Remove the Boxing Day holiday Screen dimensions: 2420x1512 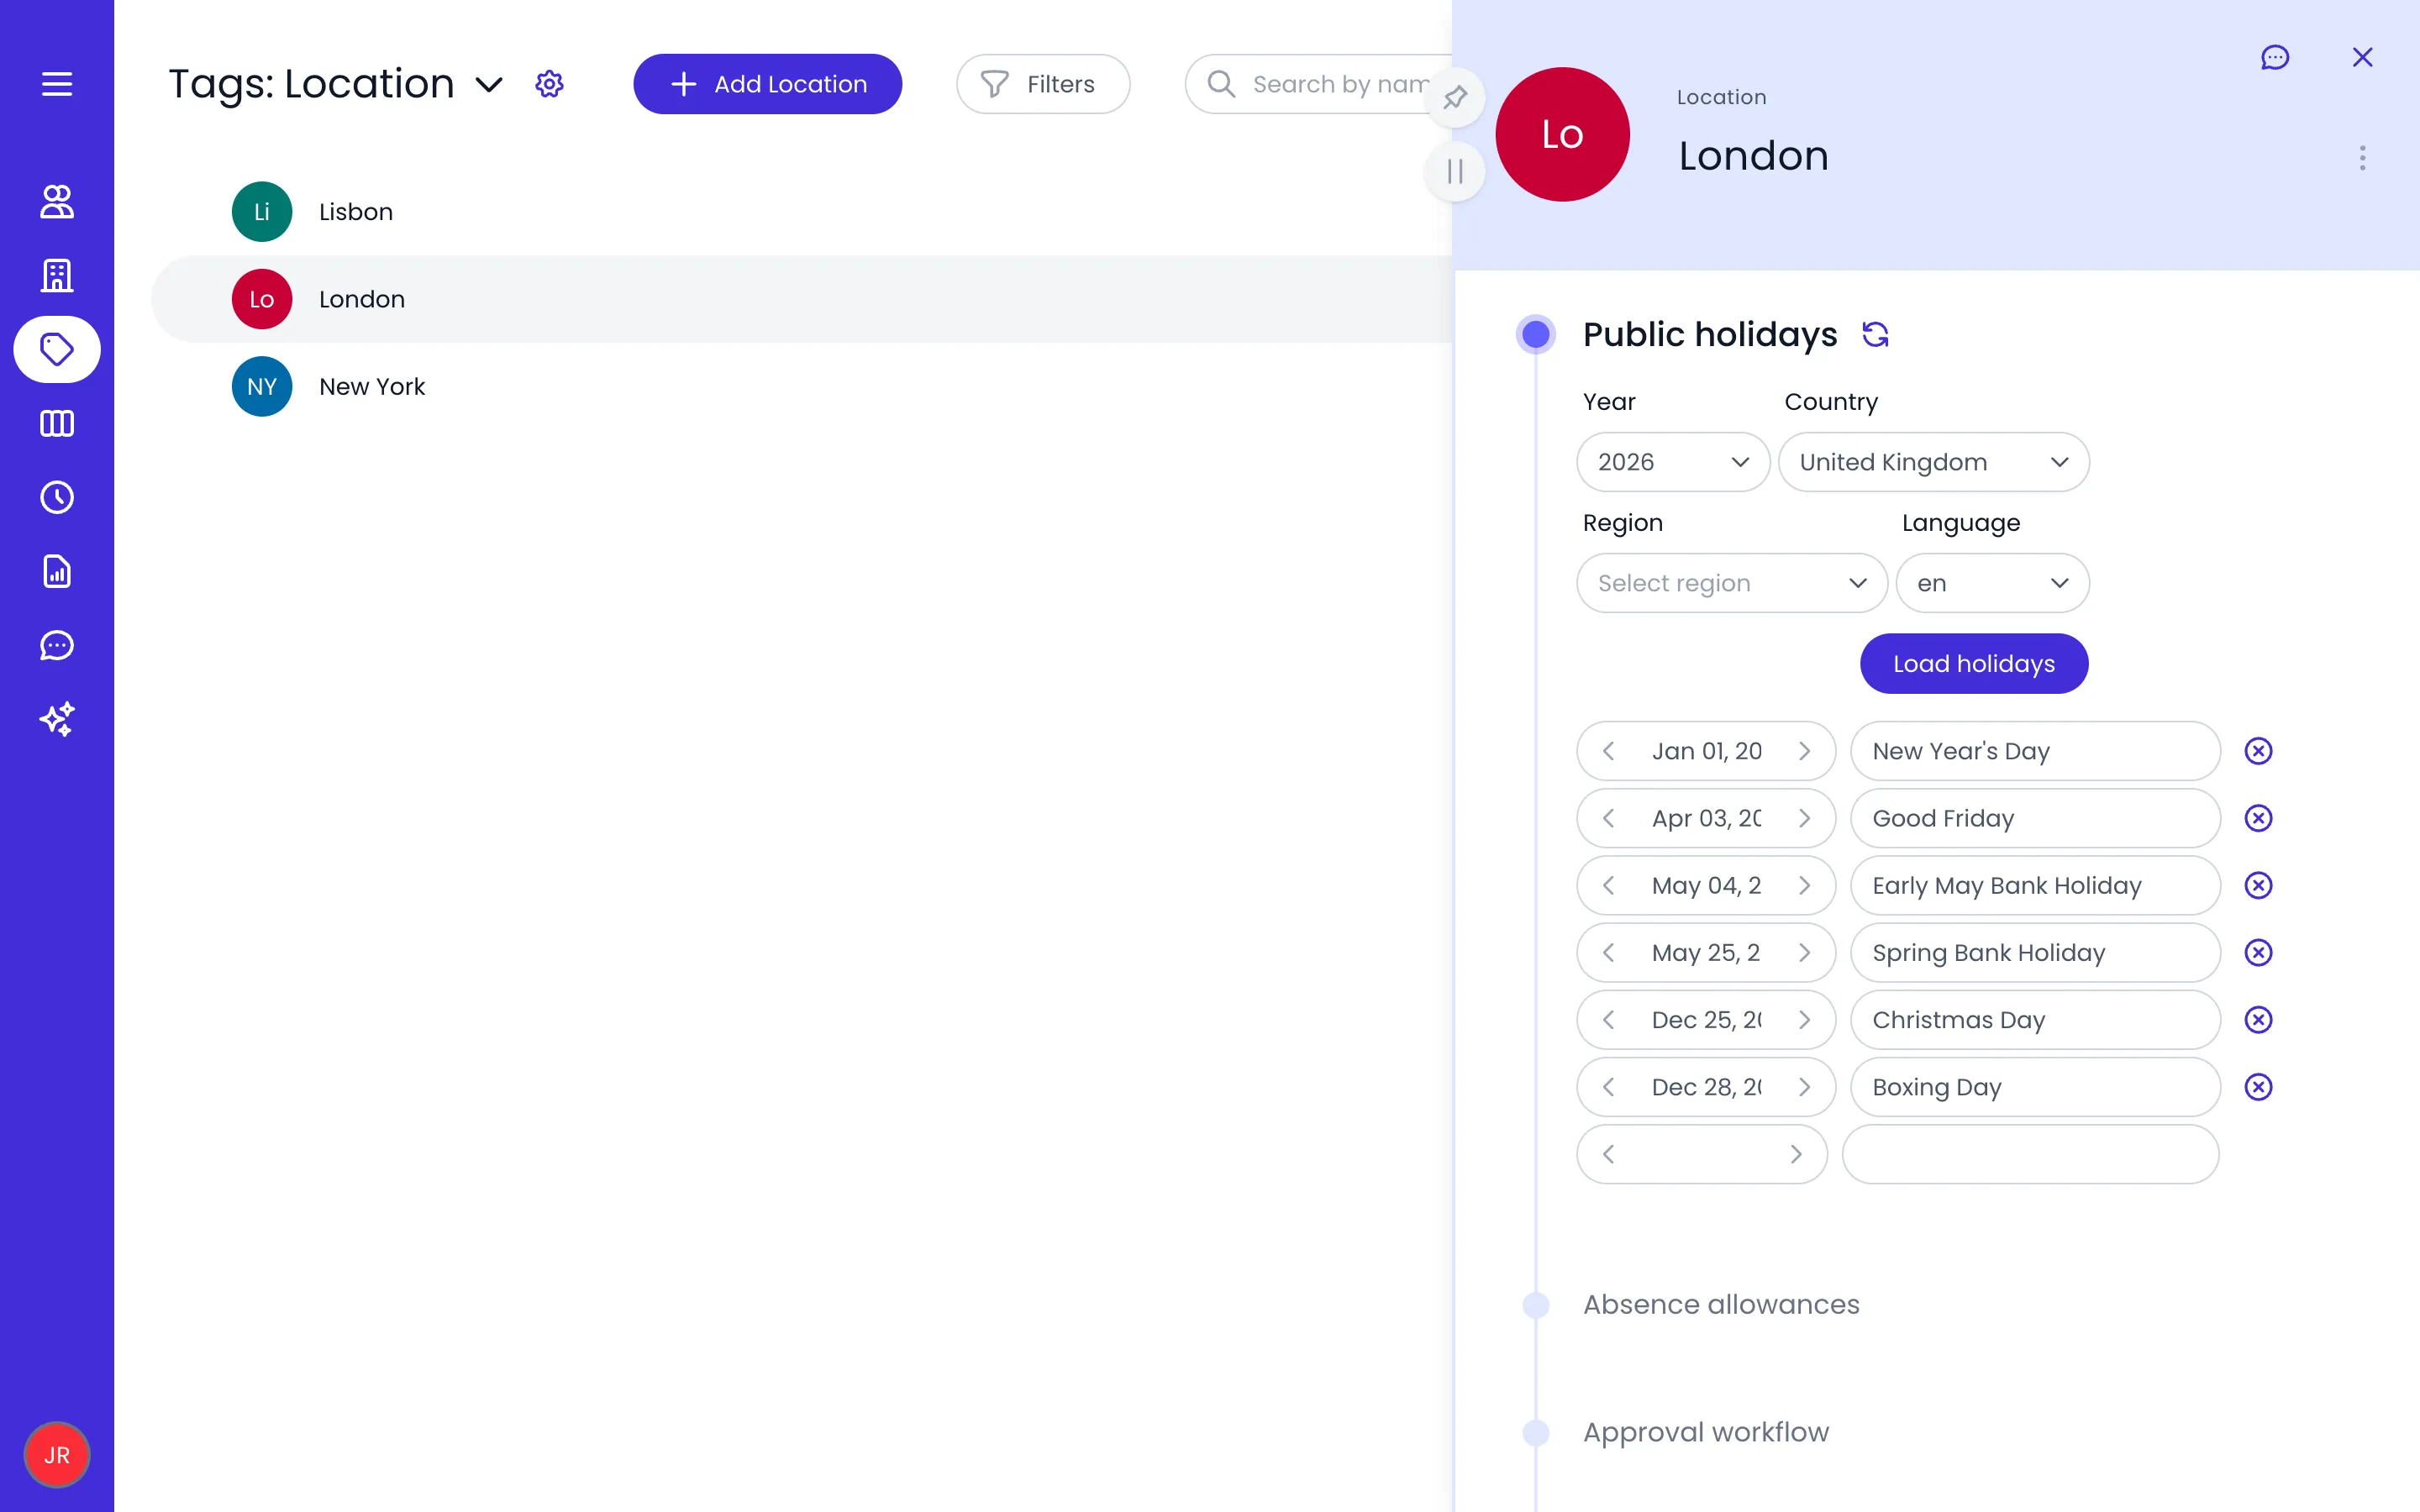click(2258, 1087)
